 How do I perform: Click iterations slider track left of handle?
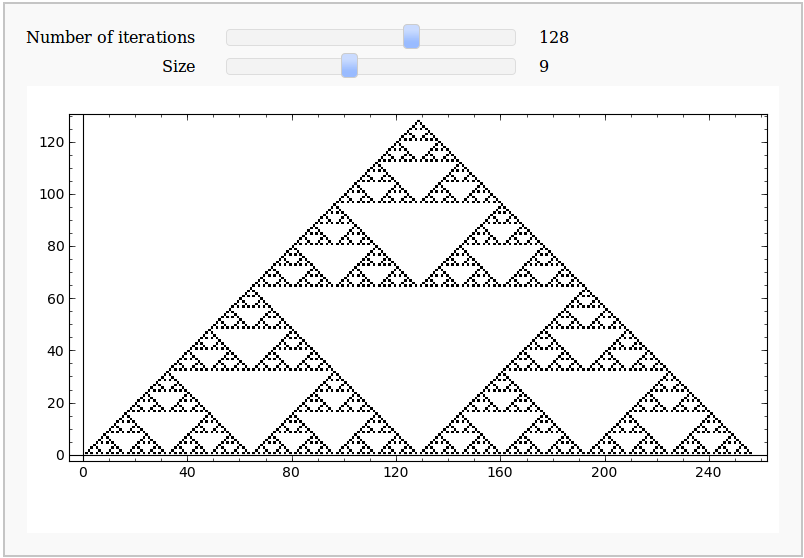(x=310, y=37)
